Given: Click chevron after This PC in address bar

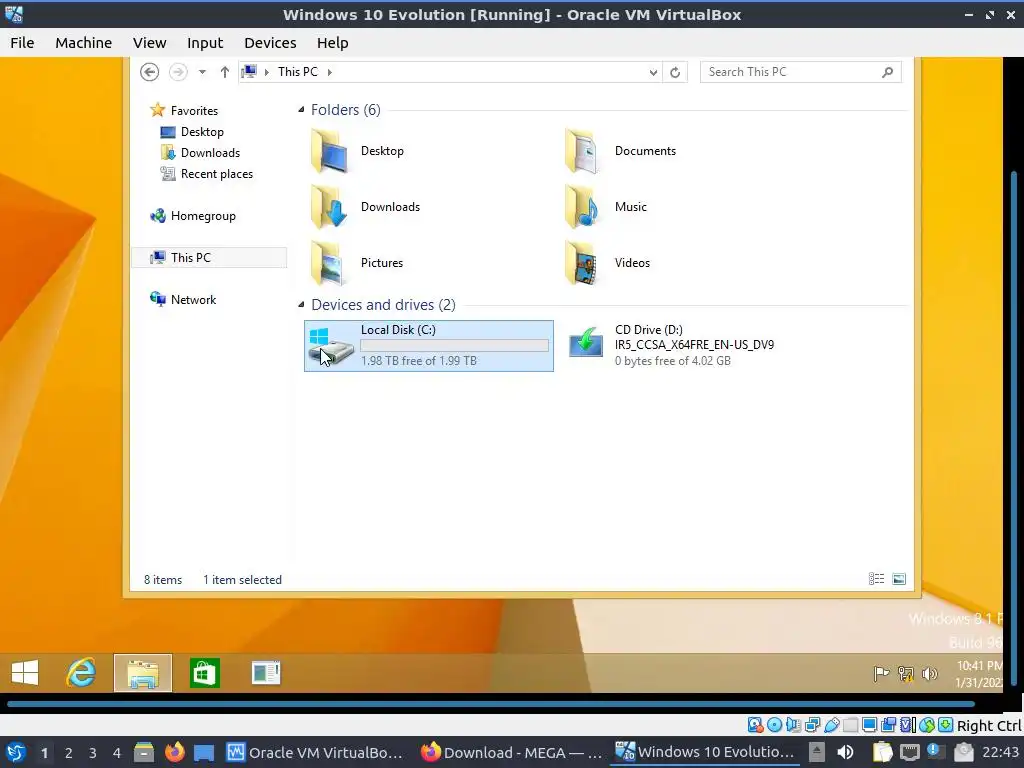Looking at the screenshot, I should [x=330, y=72].
